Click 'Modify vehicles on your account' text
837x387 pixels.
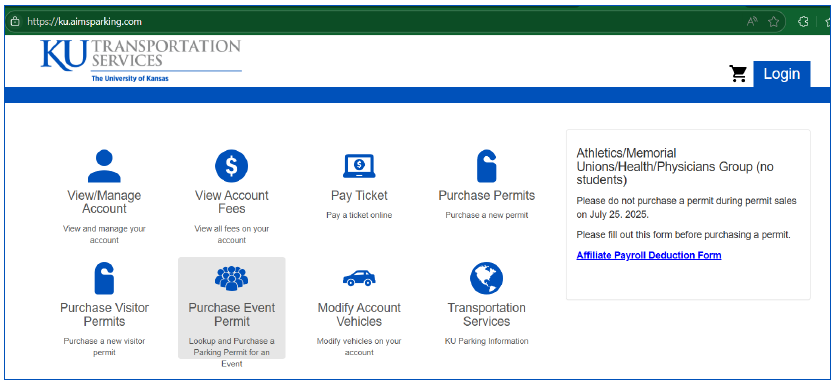(x=359, y=346)
